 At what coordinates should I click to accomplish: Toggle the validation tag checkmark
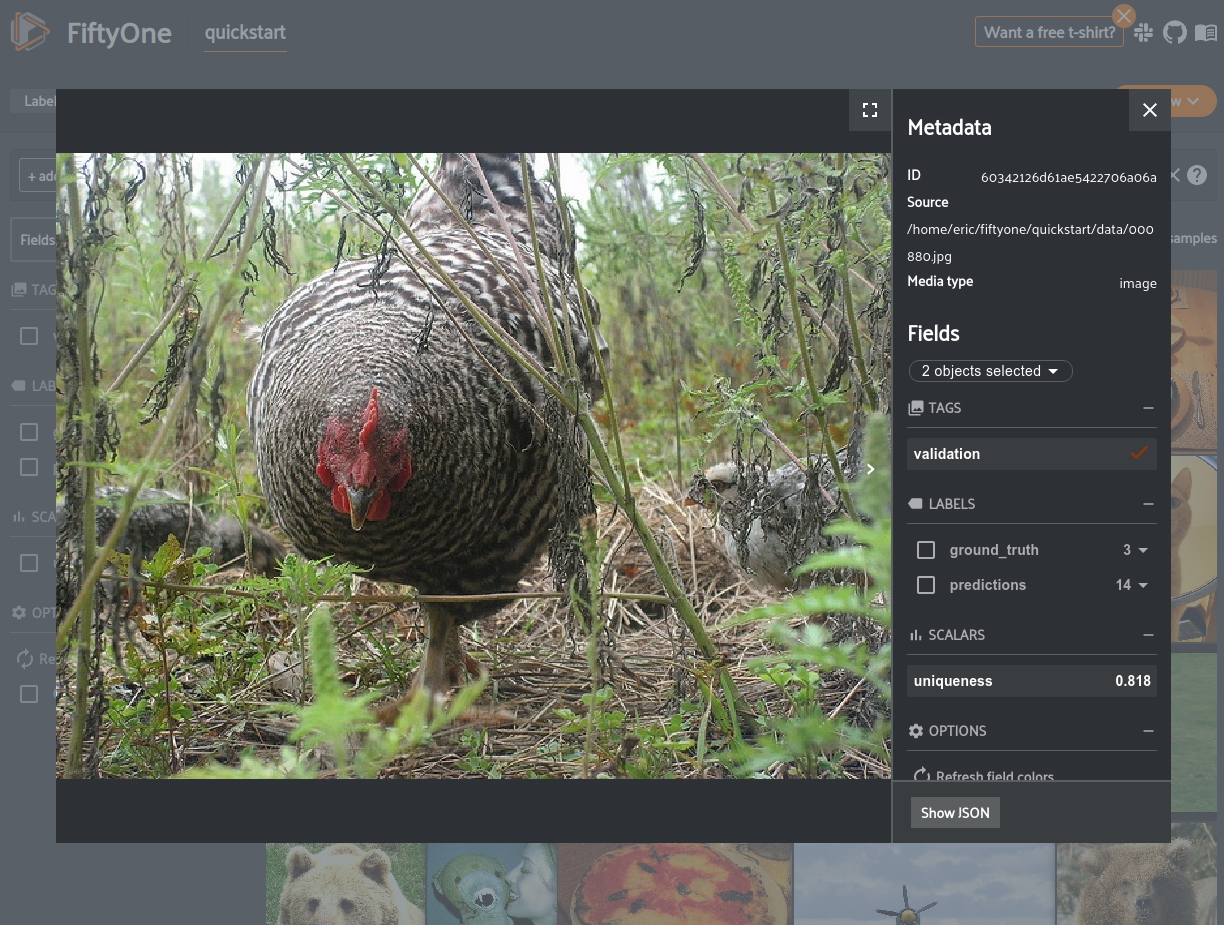1138,453
